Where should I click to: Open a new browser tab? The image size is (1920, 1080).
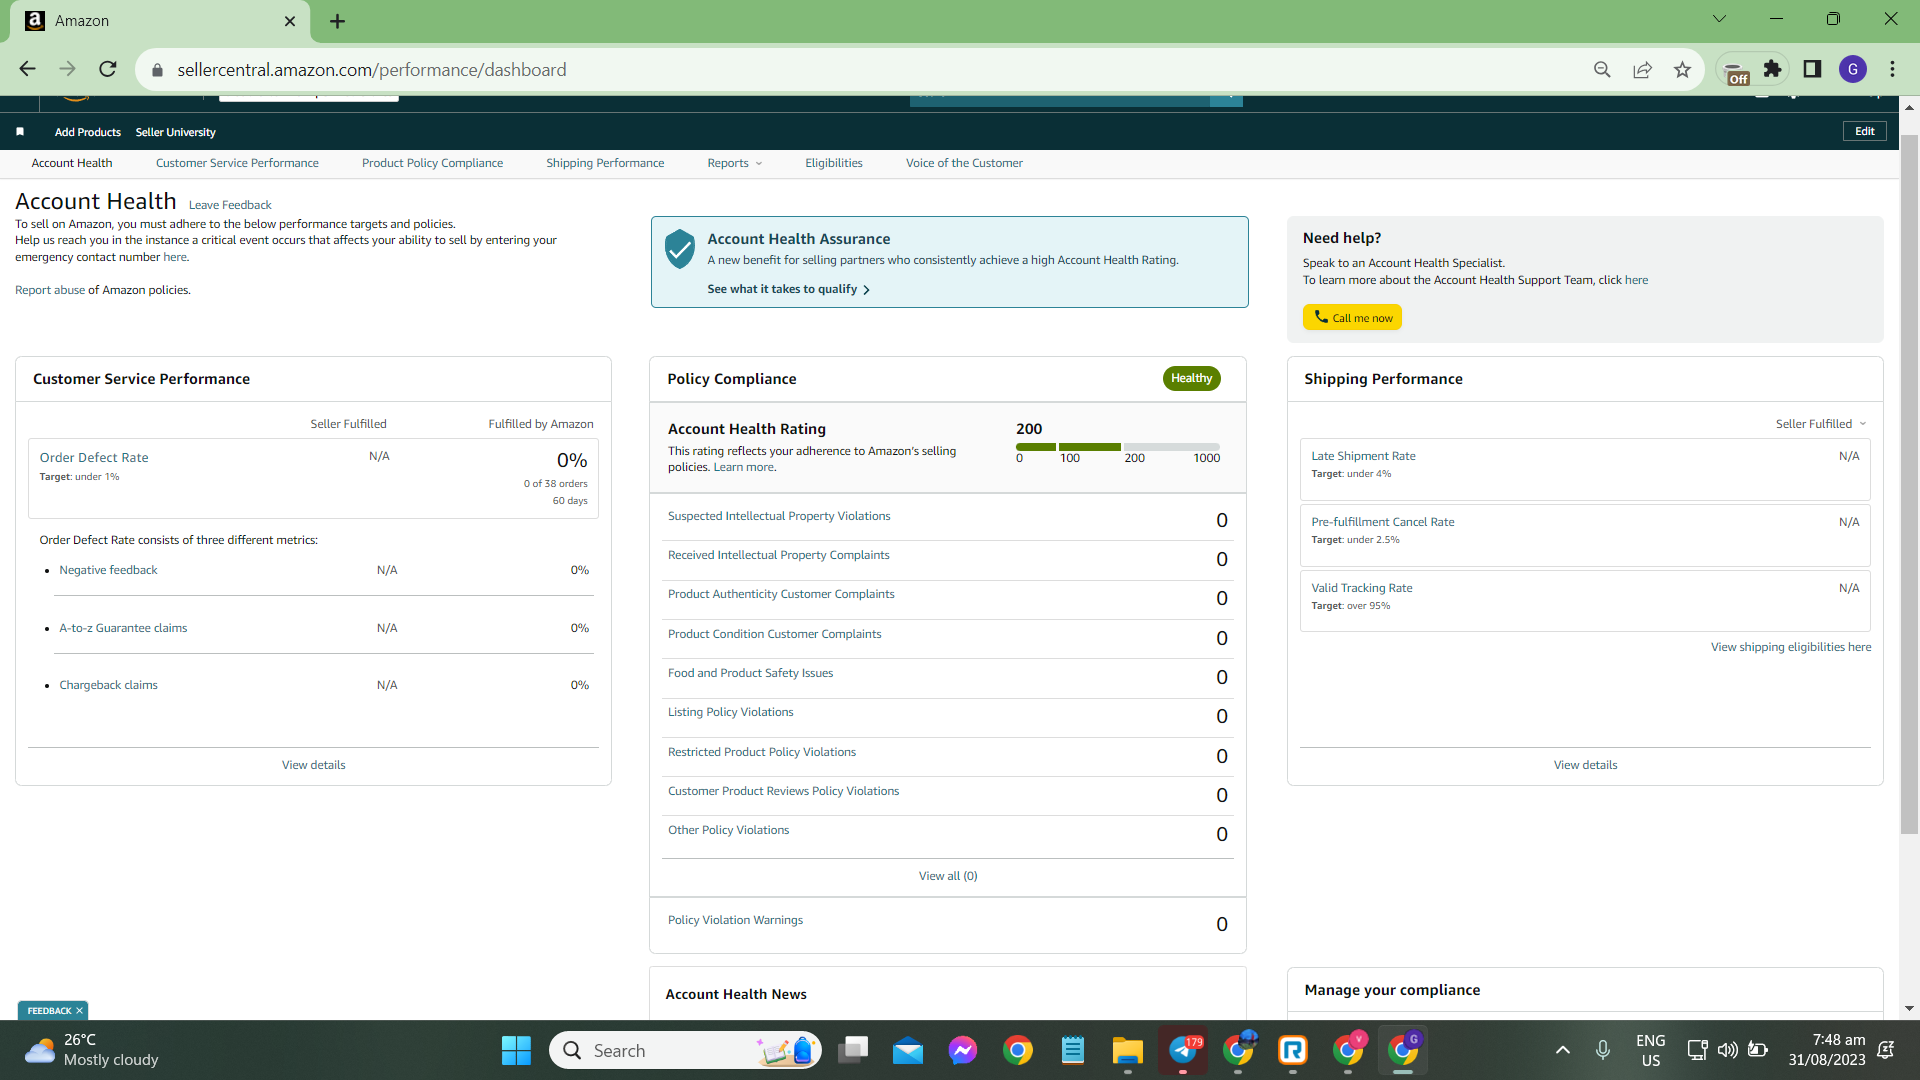click(337, 21)
